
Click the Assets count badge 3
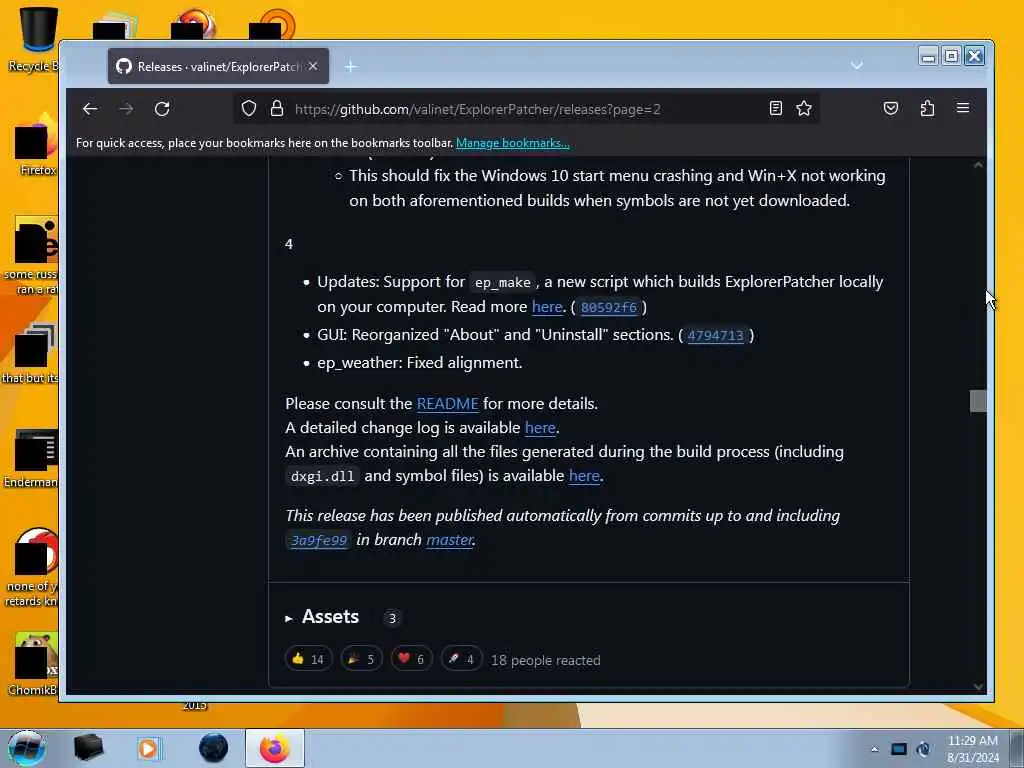392,618
